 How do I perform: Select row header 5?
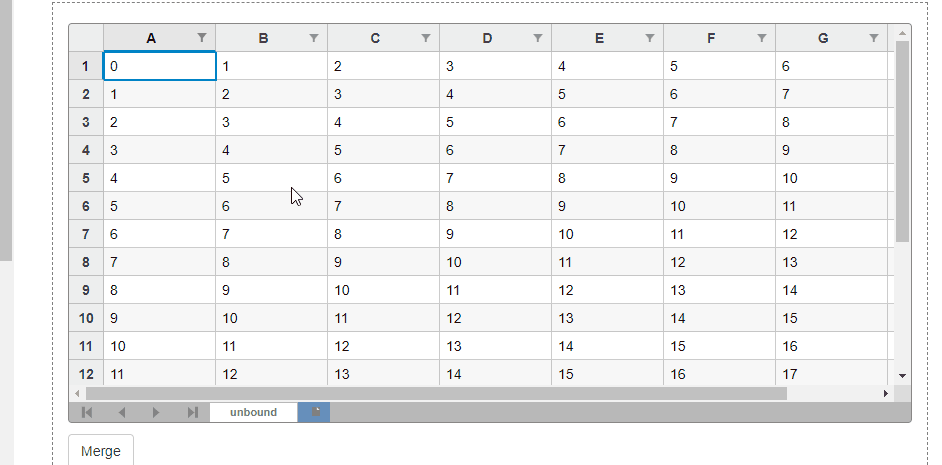tap(86, 178)
